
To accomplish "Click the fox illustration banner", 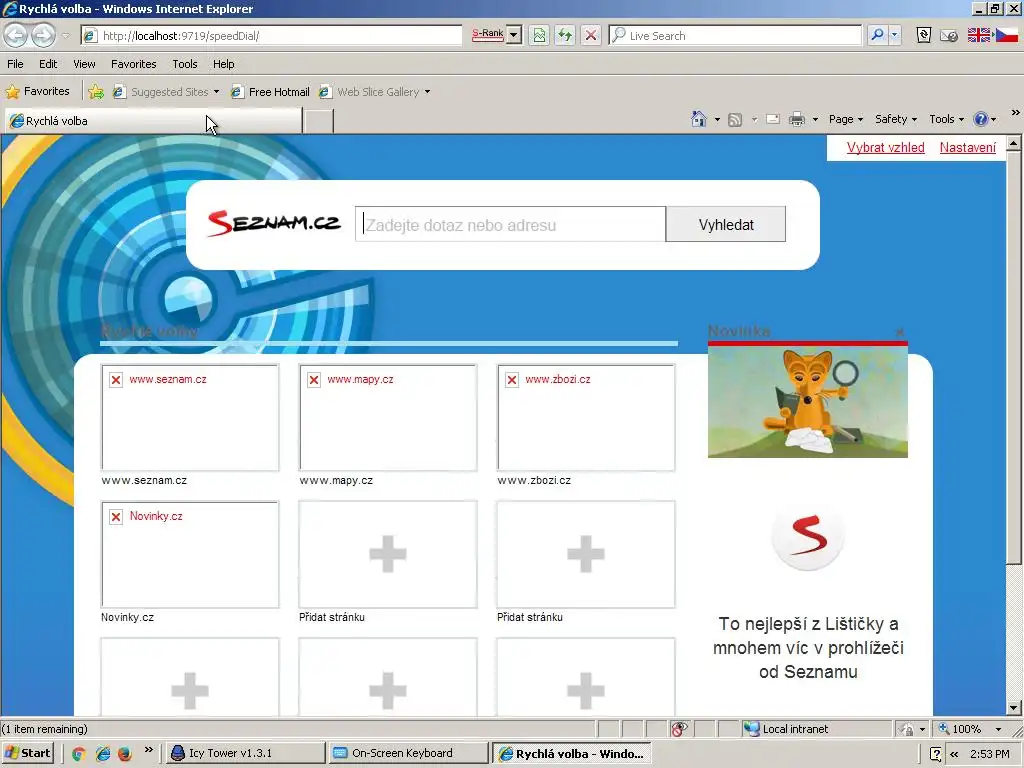I will (x=808, y=402).
